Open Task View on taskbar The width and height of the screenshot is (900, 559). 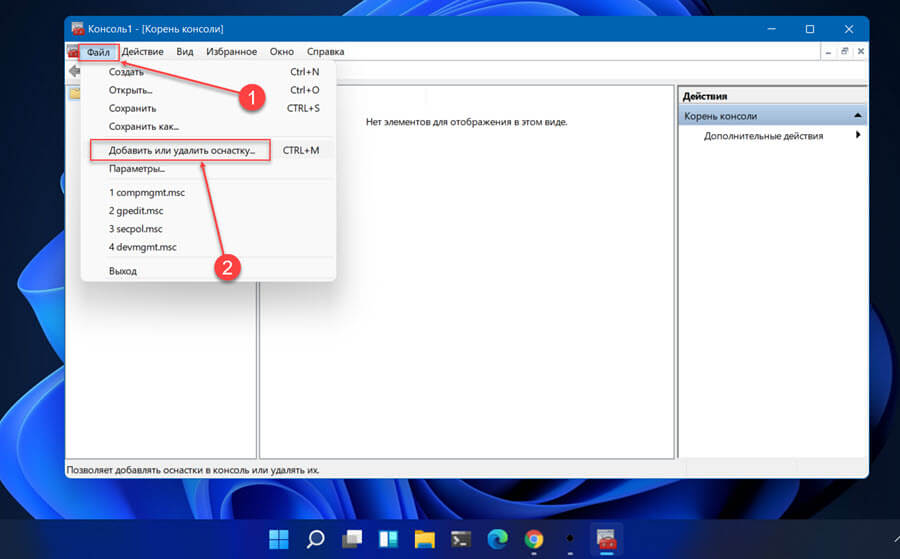point(352,539)
